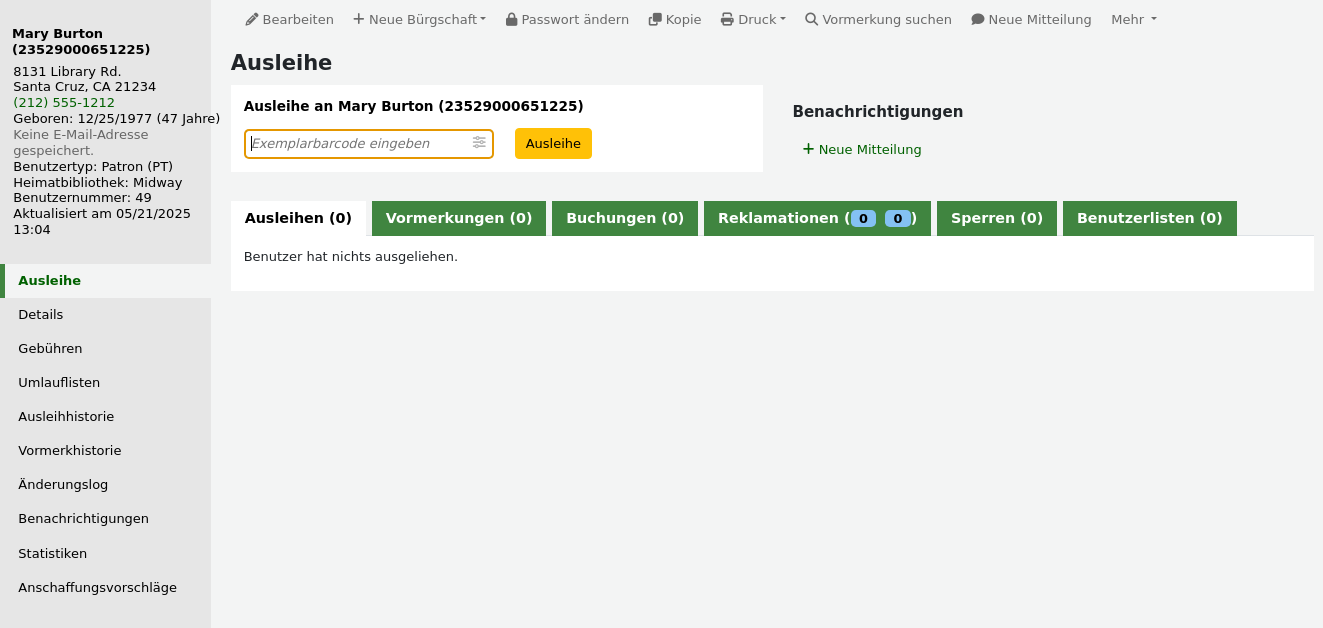Click the 'Benutzernummer: 49' line
The height and width of the screenshot is (628, 1323).
[82, 198]
